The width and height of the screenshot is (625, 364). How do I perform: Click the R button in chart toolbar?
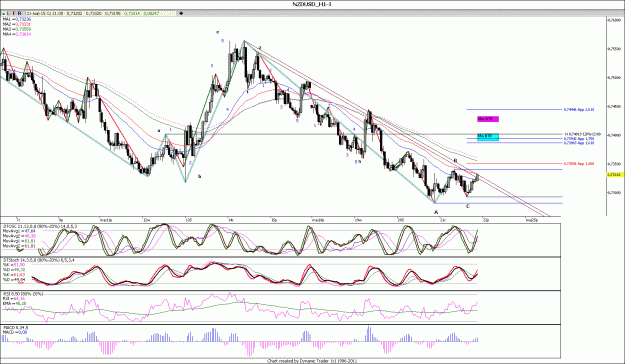[x=20, y=13]
